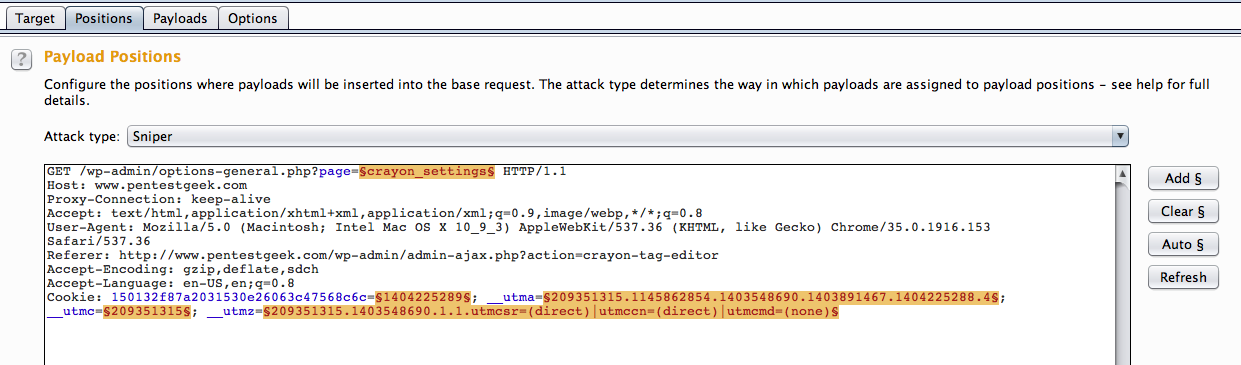Click the Refresh button
1241x365 pixels.
tap(1183, 277)
